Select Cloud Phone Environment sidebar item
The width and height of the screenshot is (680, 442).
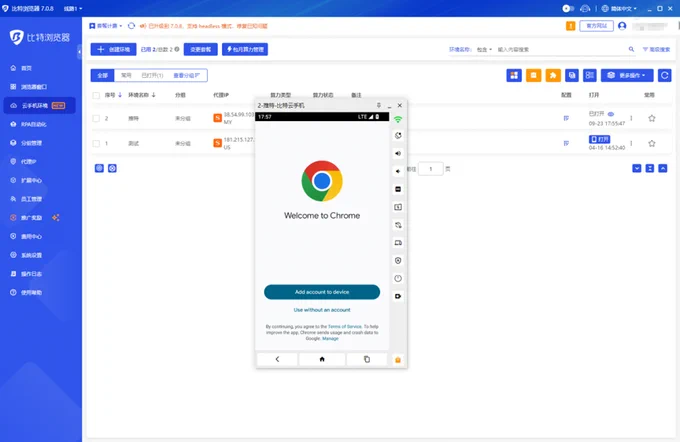coord(39,105)
